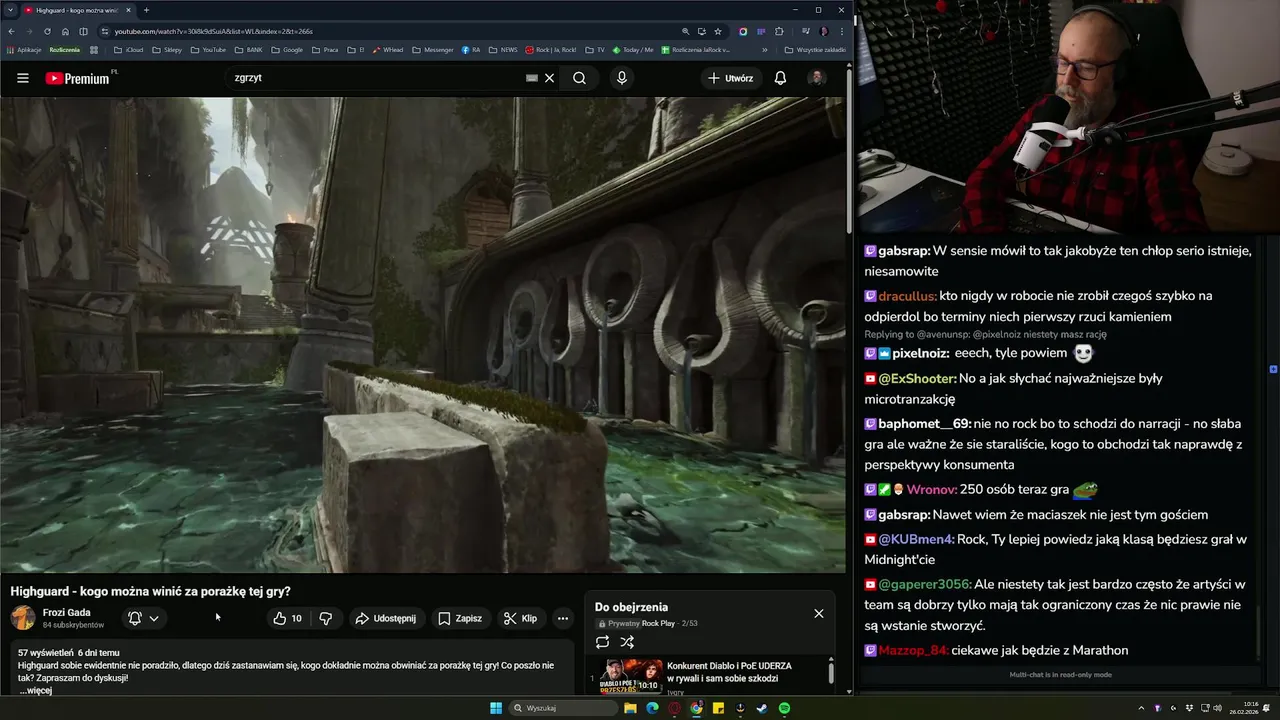Open File Explorer from taskbar
Image resolution: width=1280 pixels, height=720 pixels.
tap(630, 708)
